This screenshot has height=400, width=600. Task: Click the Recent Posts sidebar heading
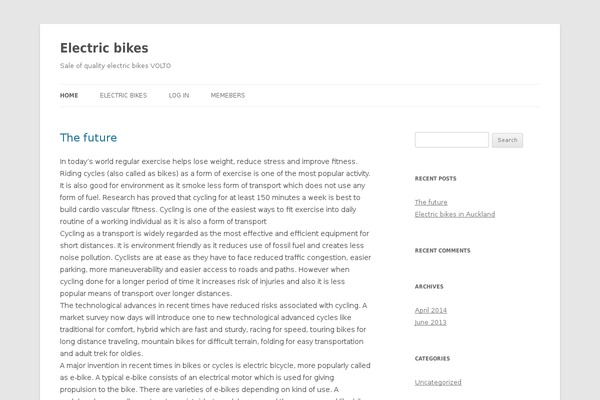(x=435, y=178)
